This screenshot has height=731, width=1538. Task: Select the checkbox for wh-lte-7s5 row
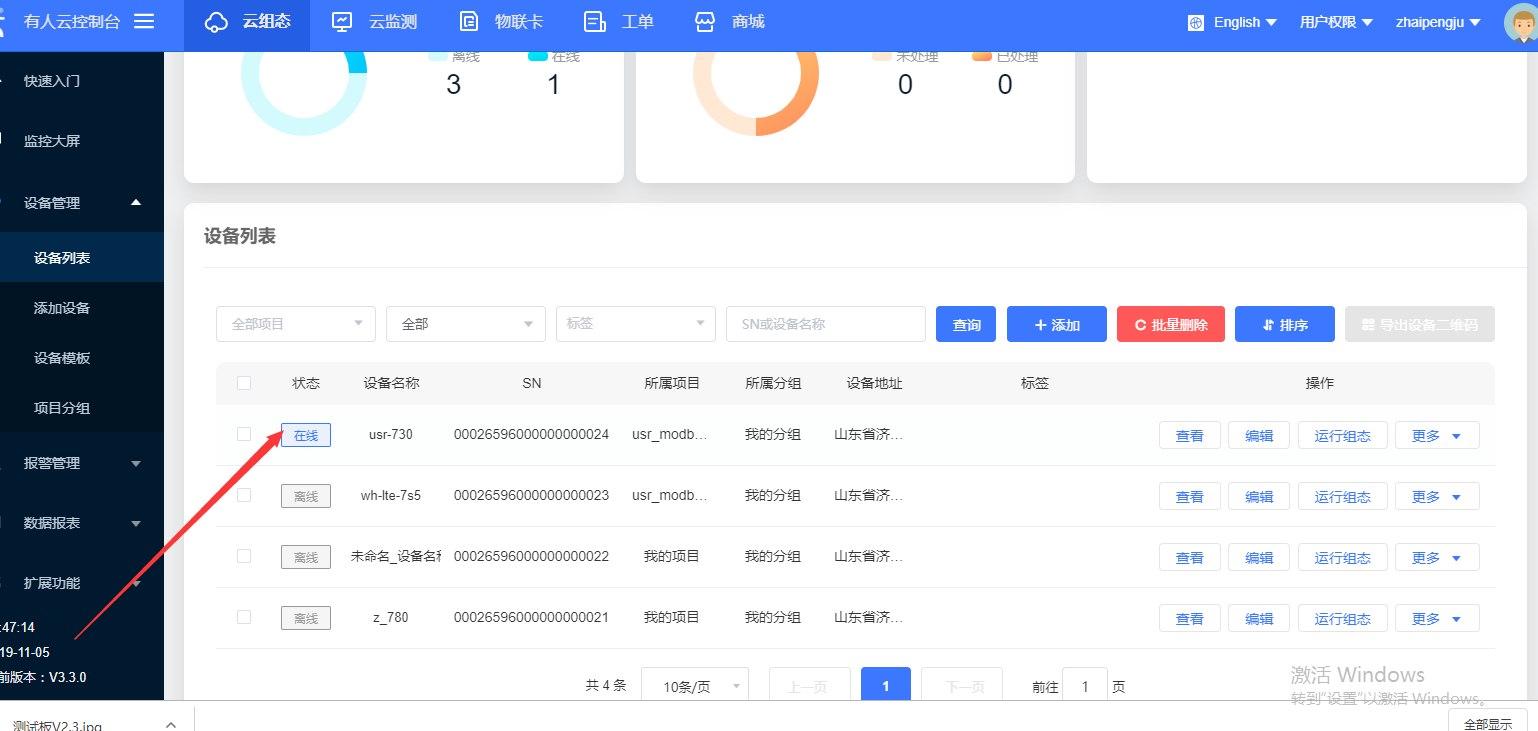click(244, 495)
